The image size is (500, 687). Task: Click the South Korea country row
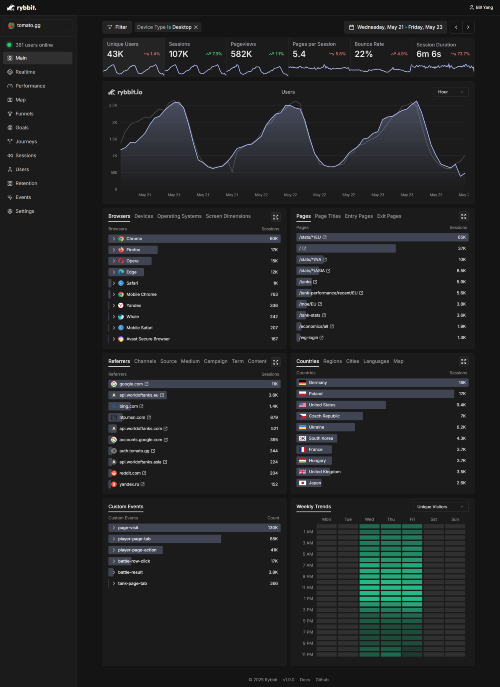(x=383, y=439)
